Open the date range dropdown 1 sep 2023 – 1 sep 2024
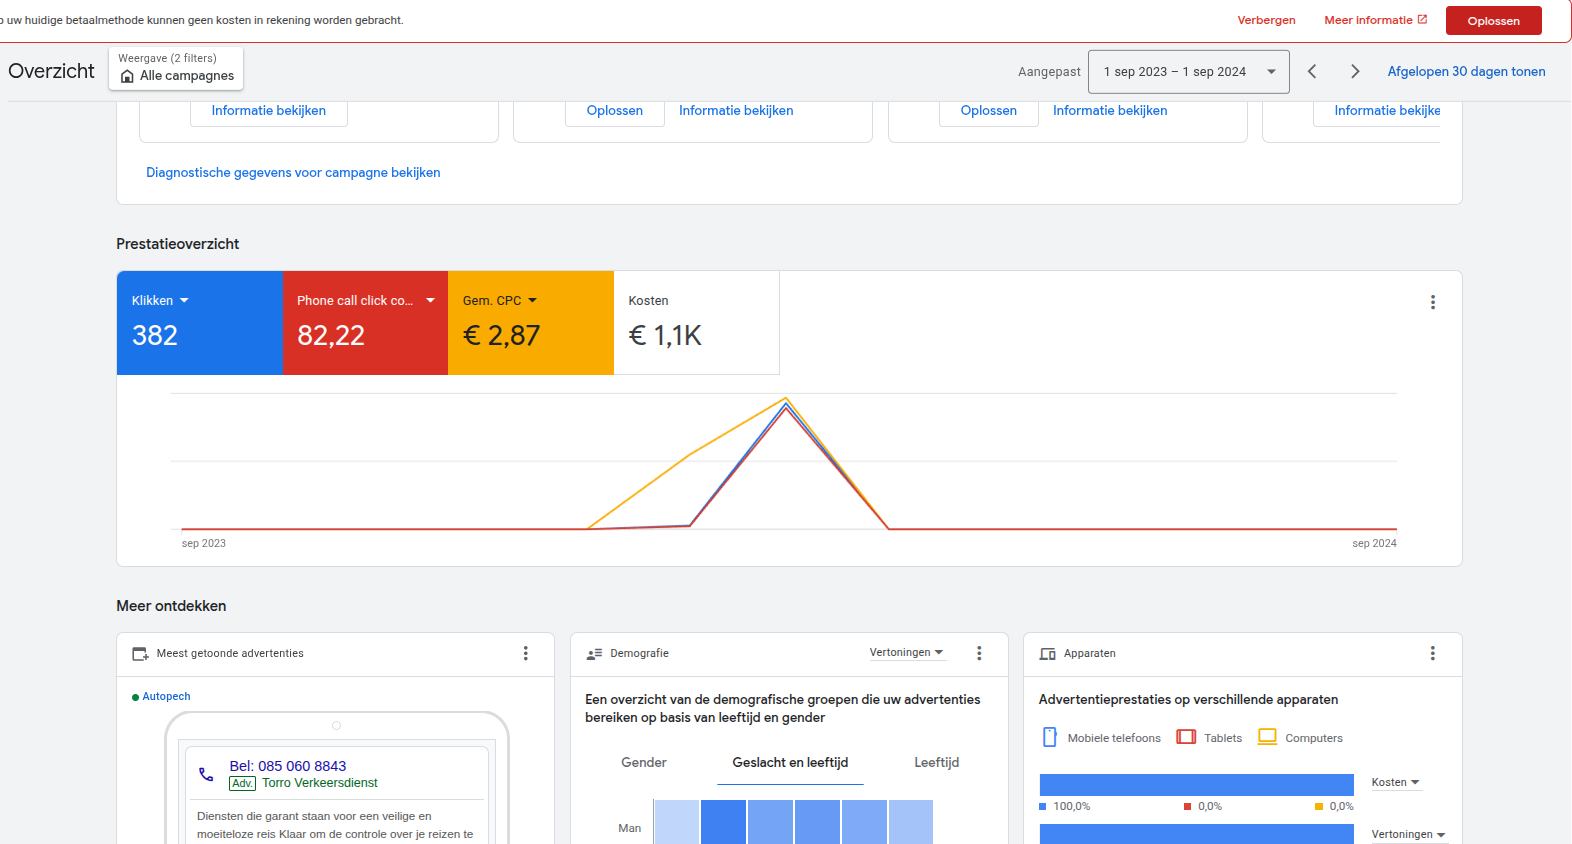This screenshot has width=1572, height=844. pyautogui.click(x=1188, y=72)
